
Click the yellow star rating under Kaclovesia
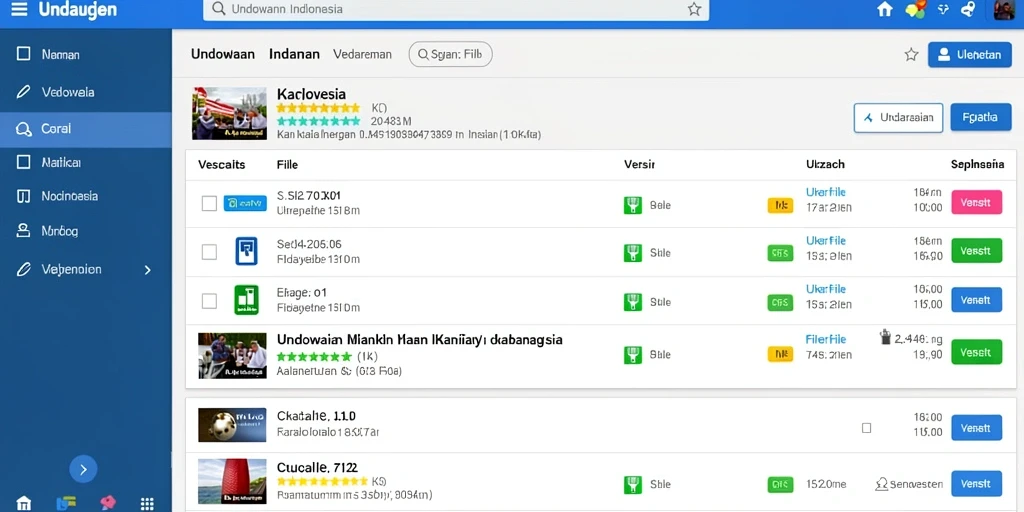(318, 108)
